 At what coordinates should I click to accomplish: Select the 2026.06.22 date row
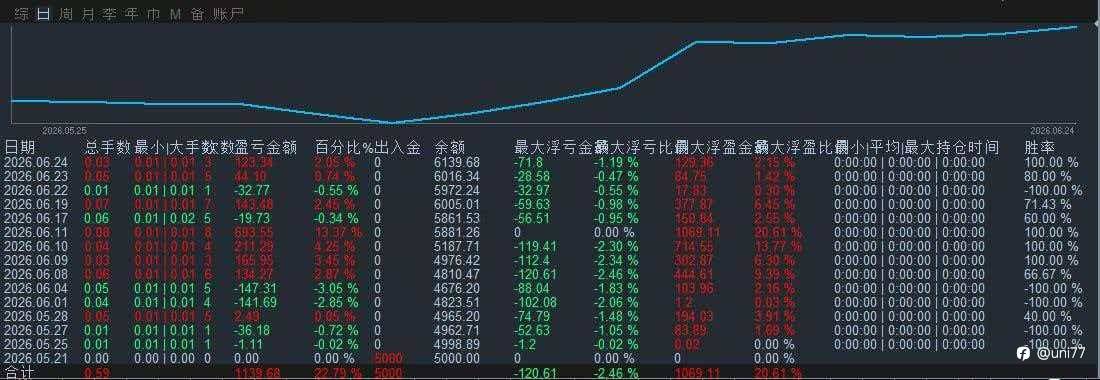pyautogui.click(x=36, y=190)
